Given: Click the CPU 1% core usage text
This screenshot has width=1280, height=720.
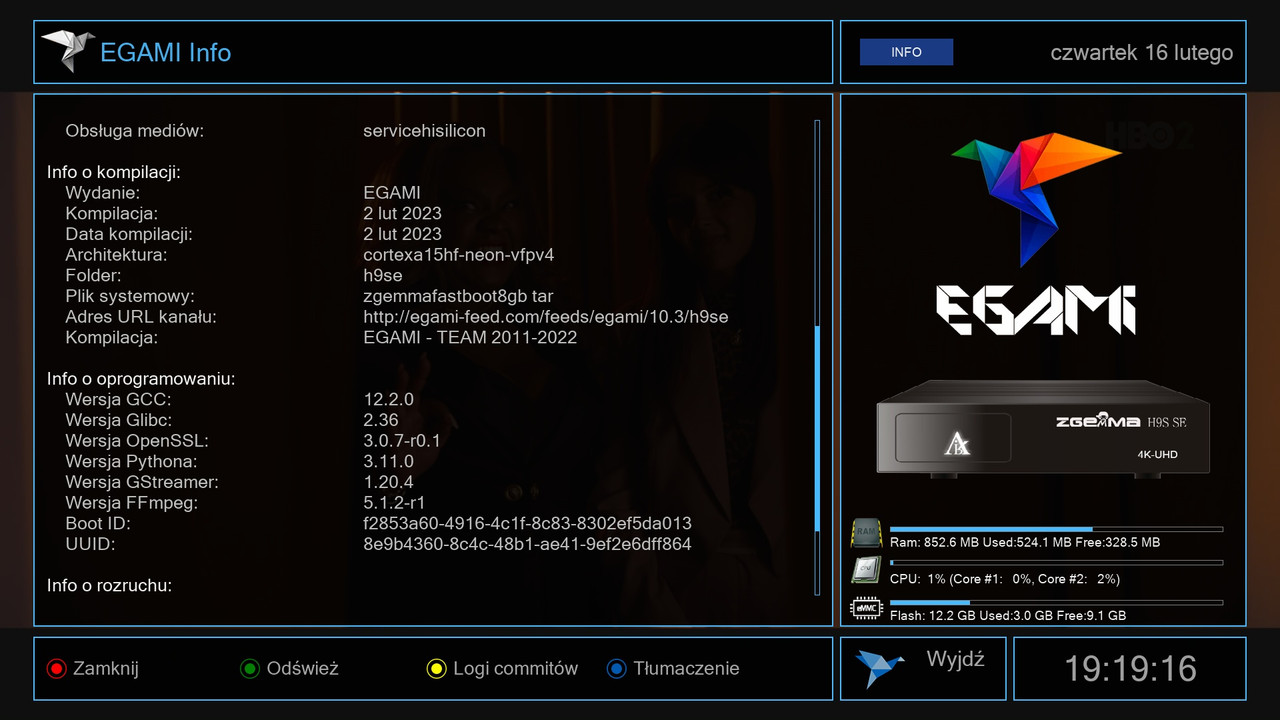Looking at the screenshot, I should [x=1005, y=579].
